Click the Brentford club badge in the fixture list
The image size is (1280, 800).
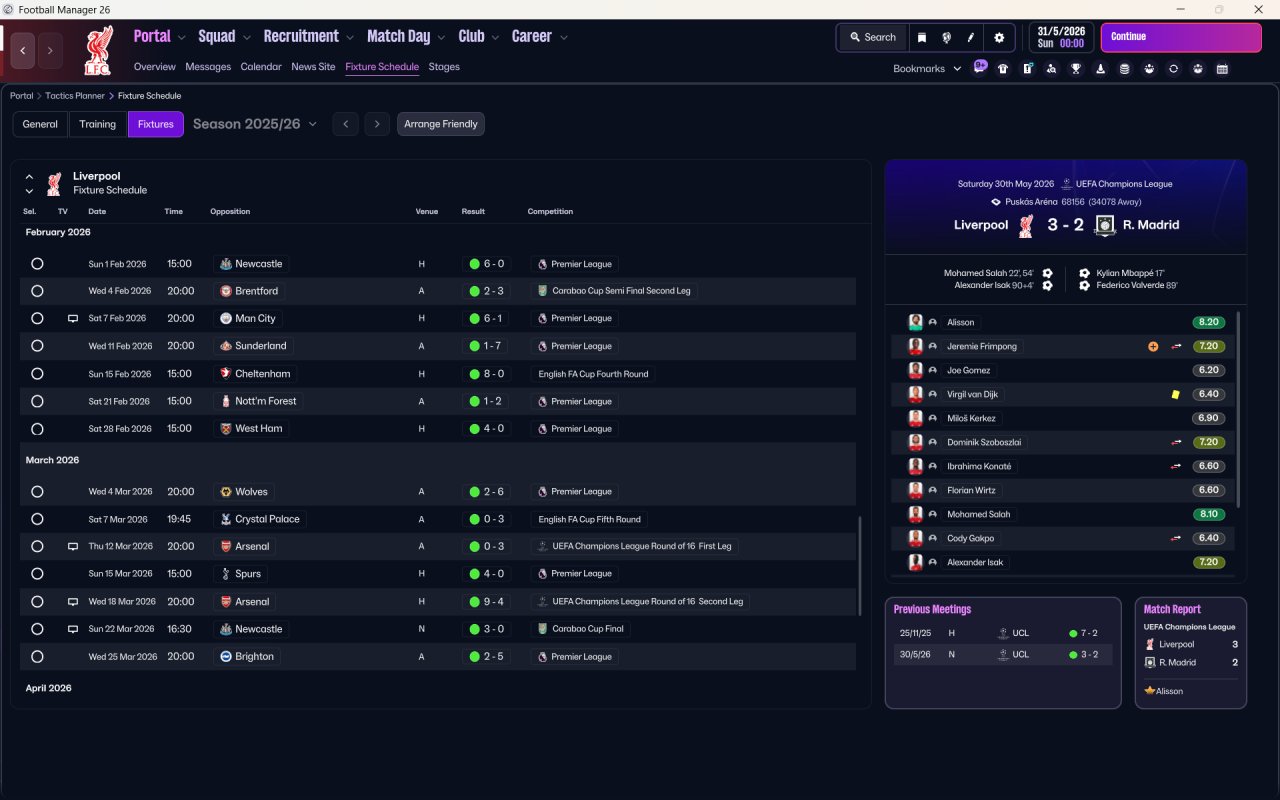click(x=226, y=291)
